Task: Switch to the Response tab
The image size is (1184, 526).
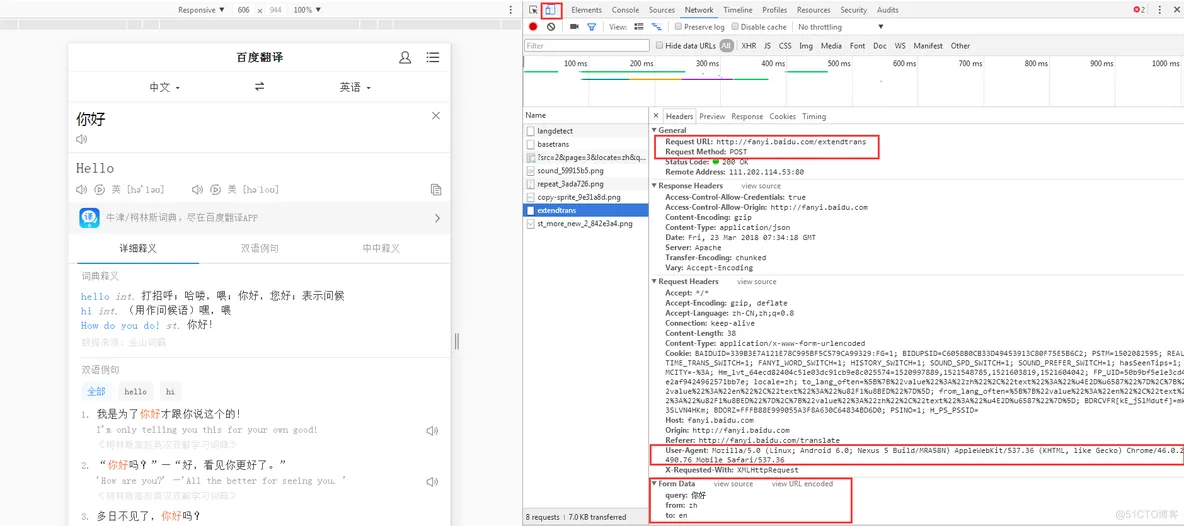Action: coord(747,116)
